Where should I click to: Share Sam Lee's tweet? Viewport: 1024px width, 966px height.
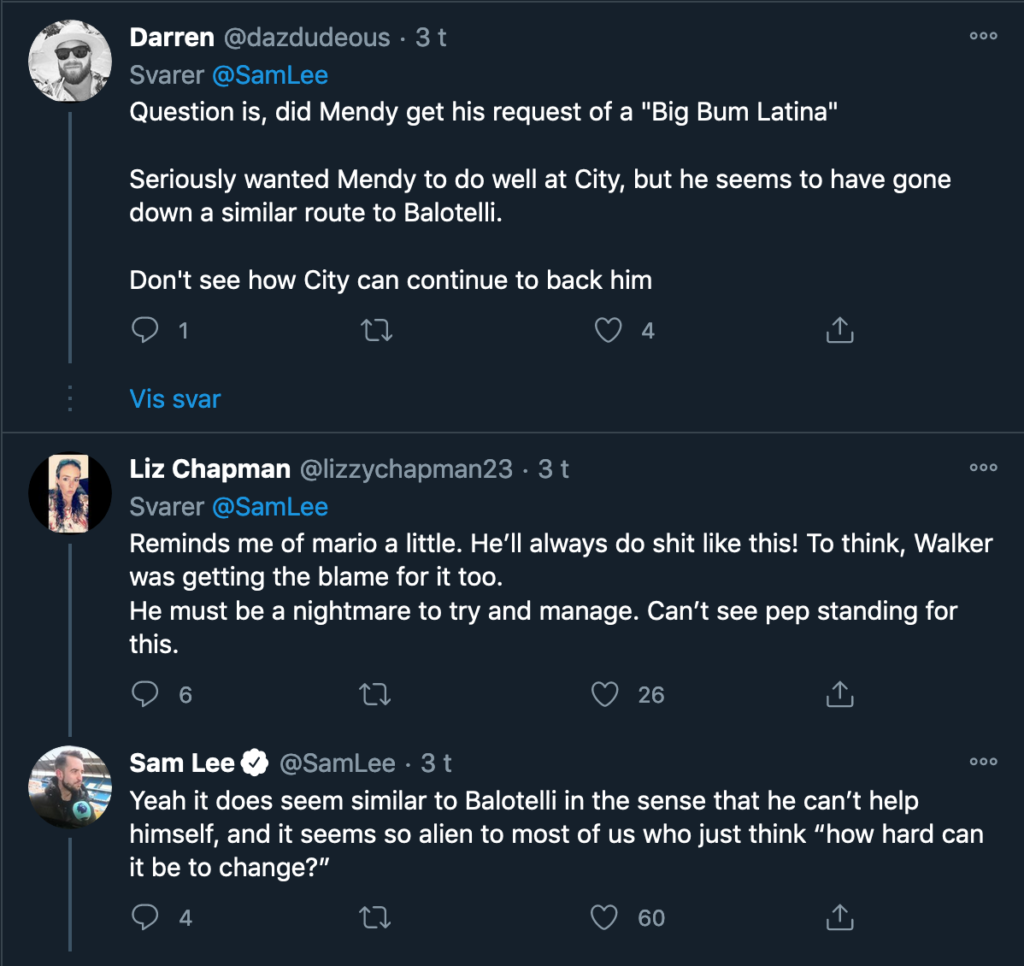coord(840,916)
